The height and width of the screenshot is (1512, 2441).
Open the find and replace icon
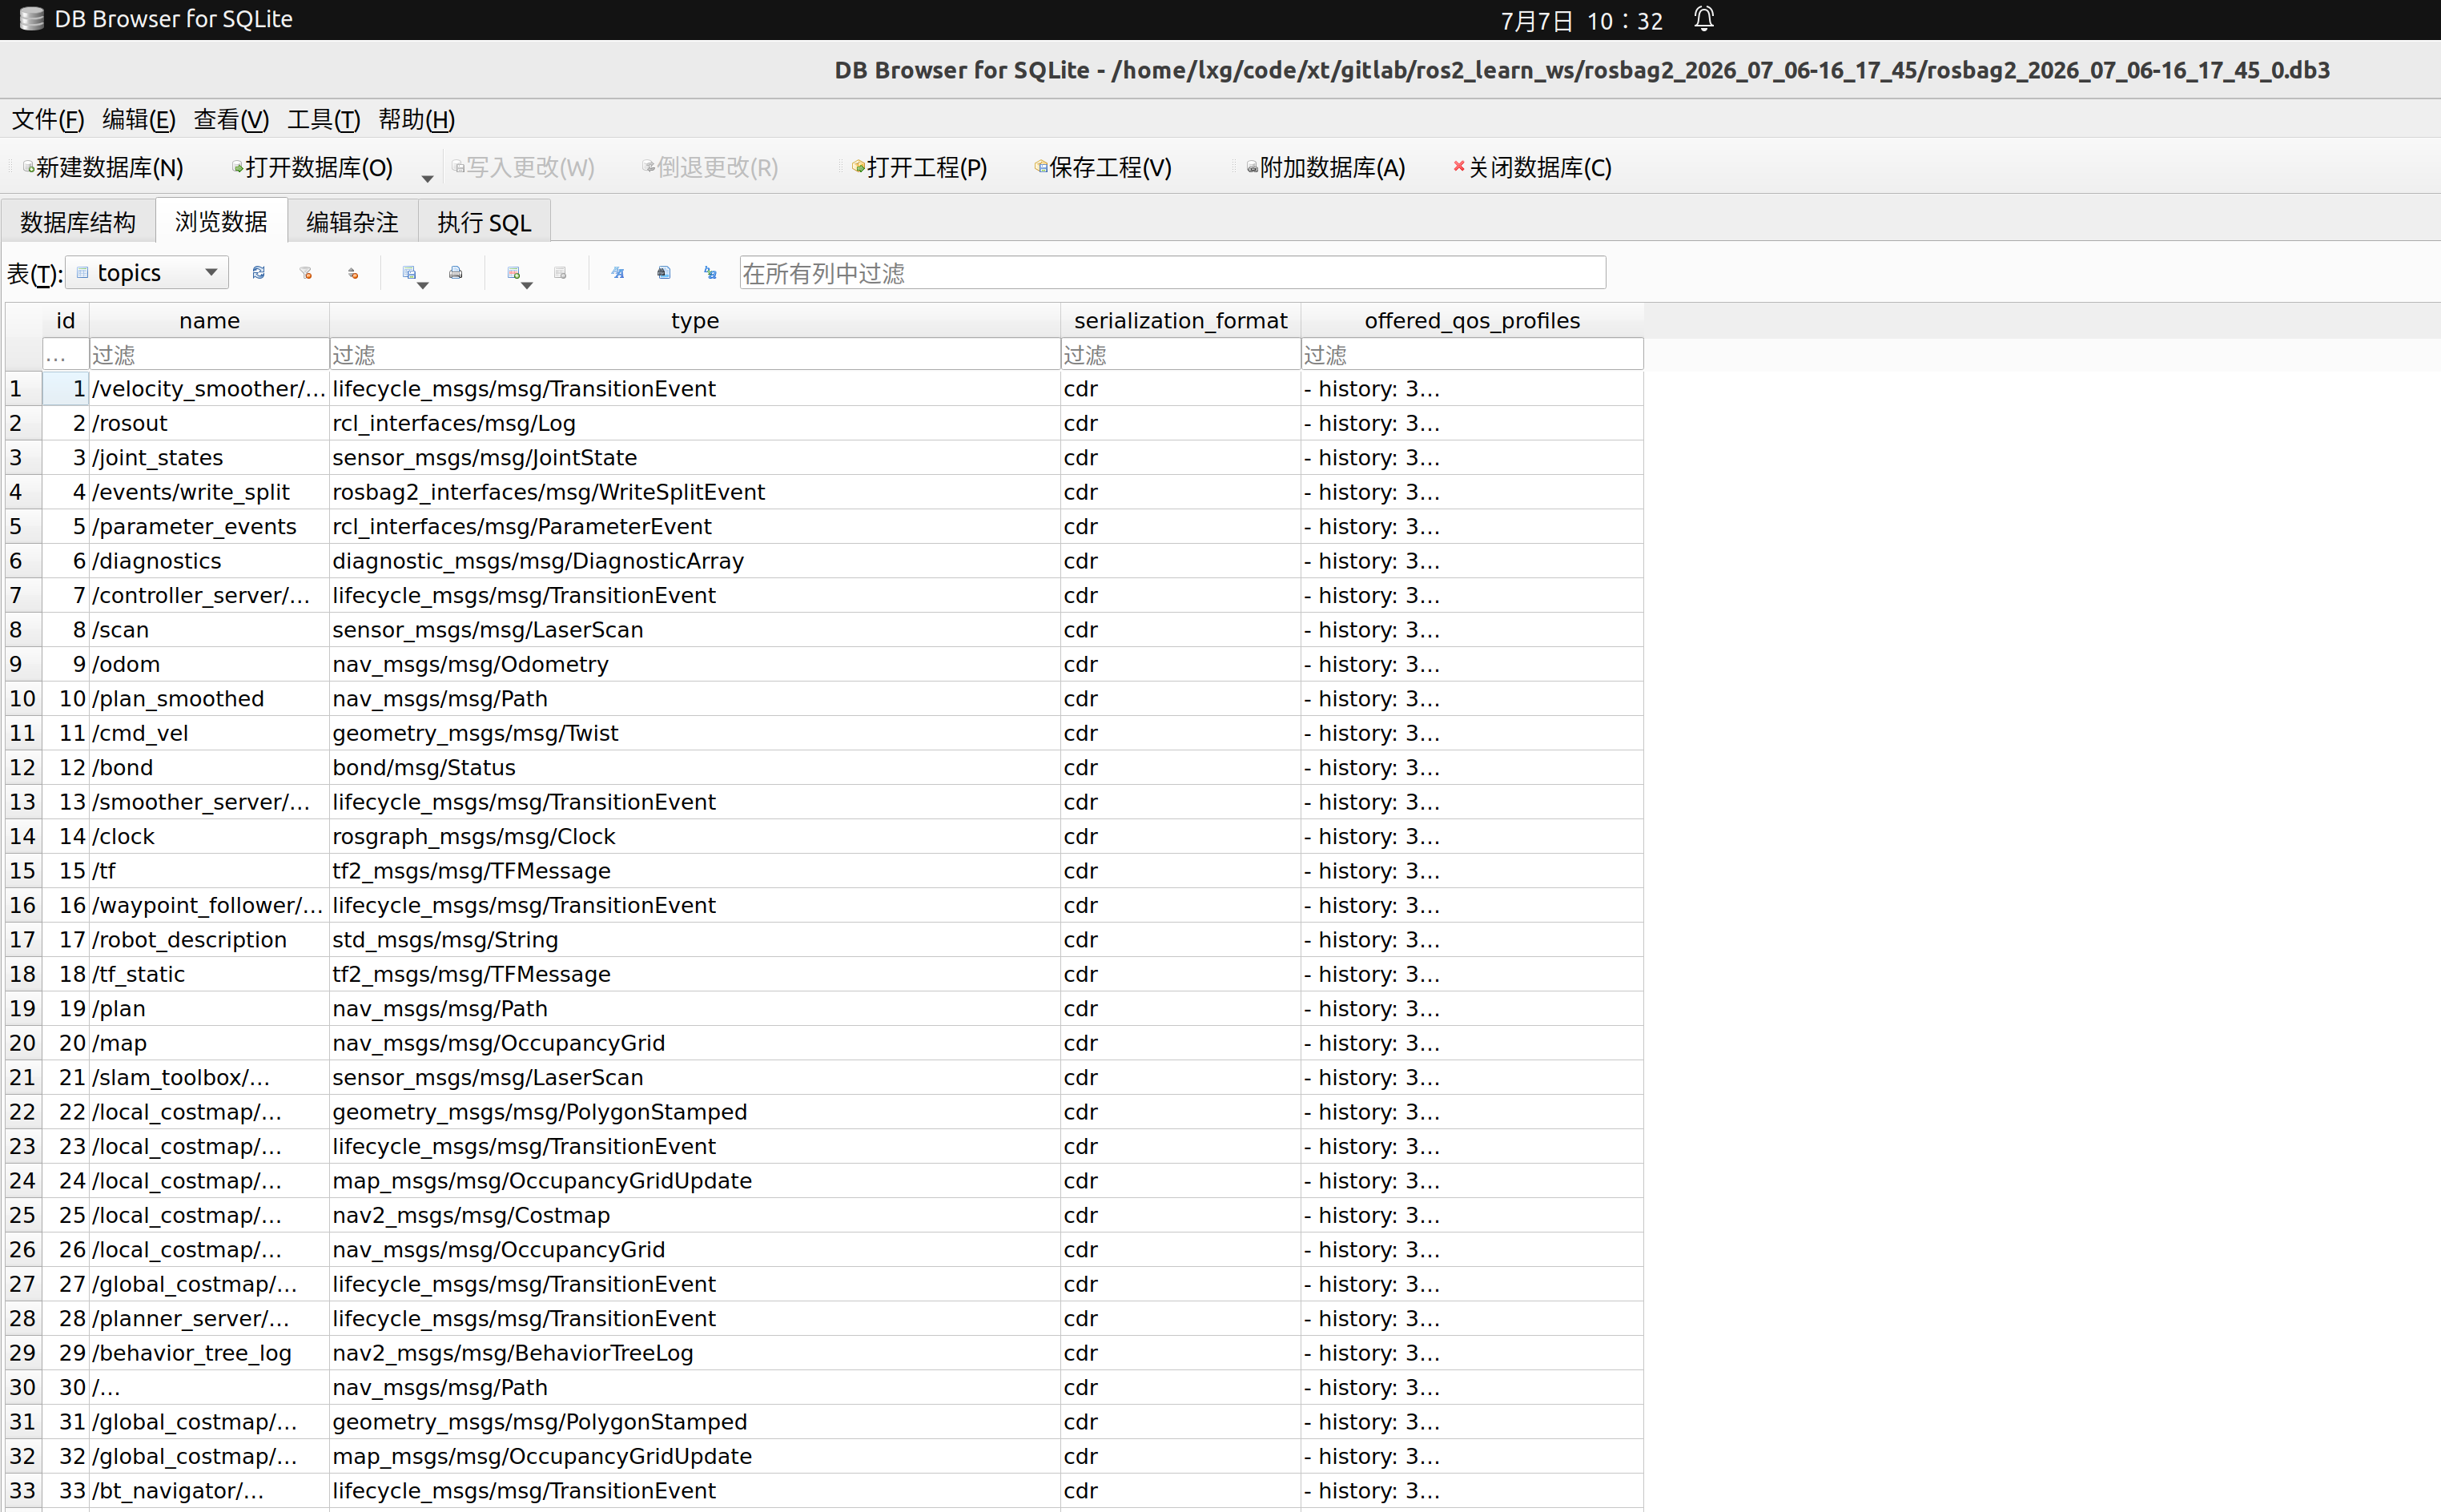[710, 273]
